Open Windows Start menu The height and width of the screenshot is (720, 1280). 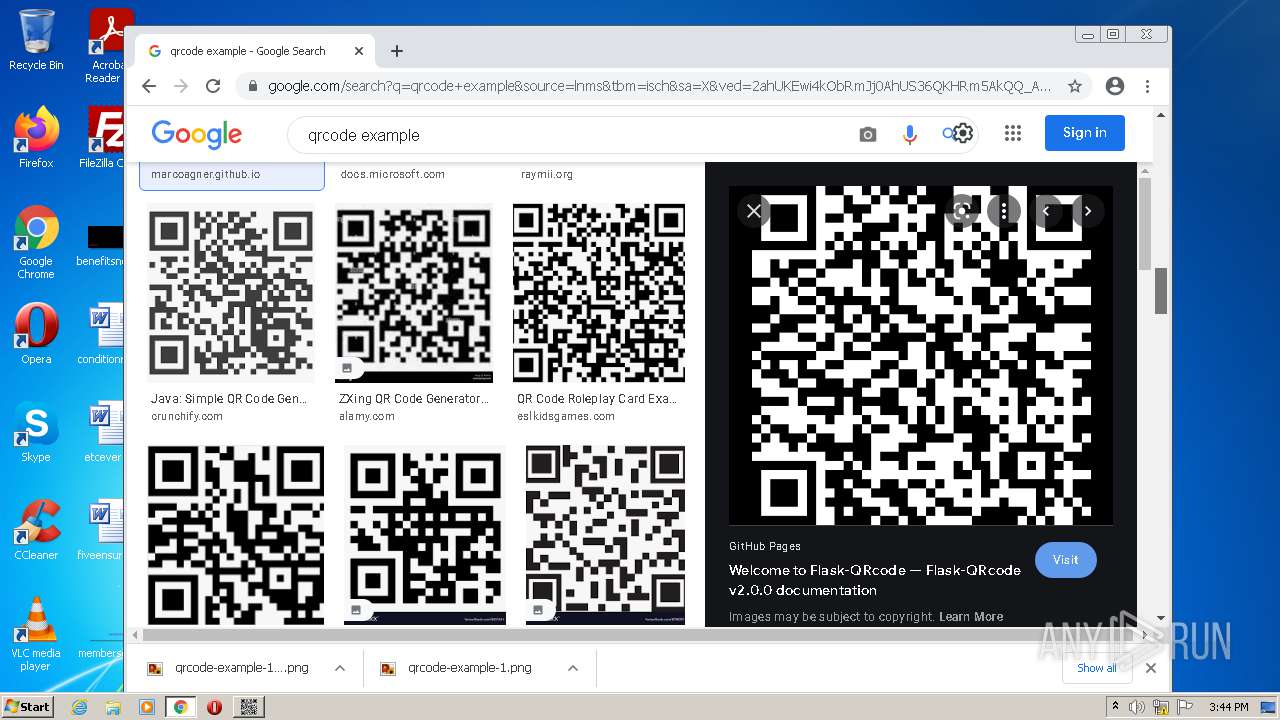pos(27,706)
